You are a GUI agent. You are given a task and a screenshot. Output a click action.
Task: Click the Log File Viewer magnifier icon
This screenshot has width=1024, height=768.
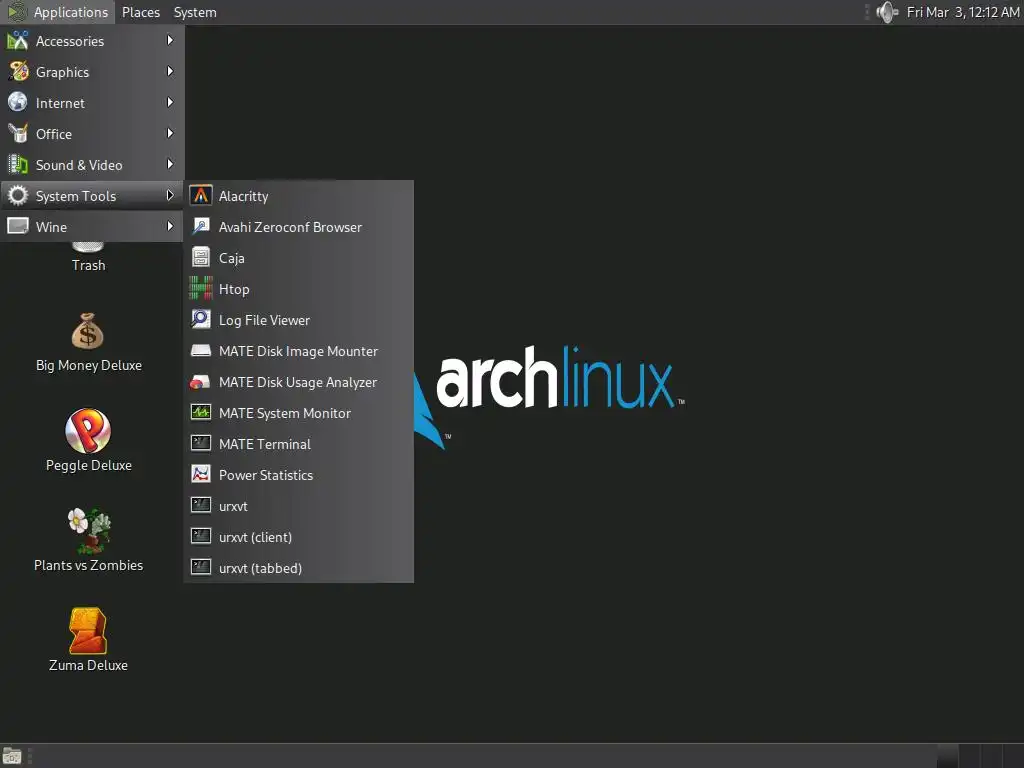pos(200,319)
